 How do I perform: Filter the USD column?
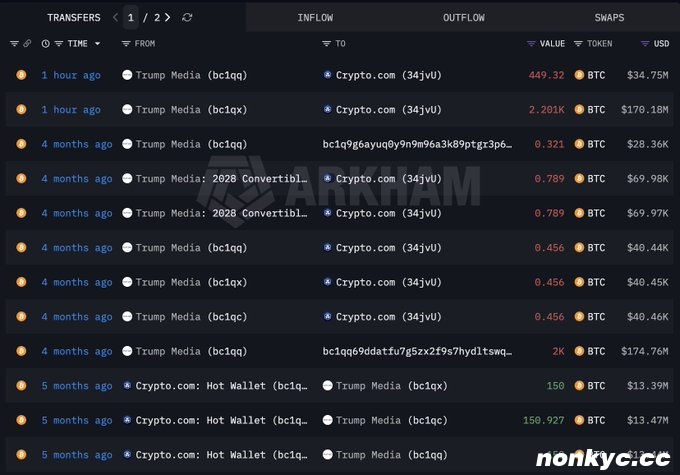[x=645, y=43]
